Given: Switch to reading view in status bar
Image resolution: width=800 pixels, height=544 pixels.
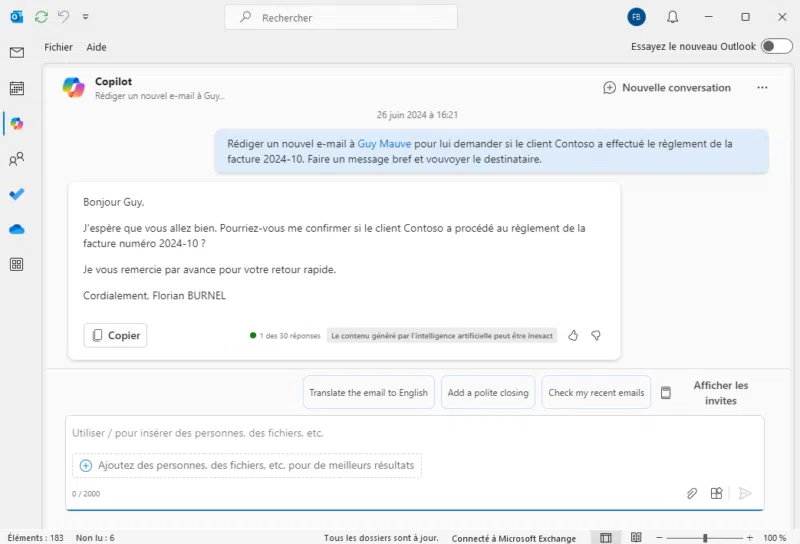Looking at the screenshot, I should point(636,537).
